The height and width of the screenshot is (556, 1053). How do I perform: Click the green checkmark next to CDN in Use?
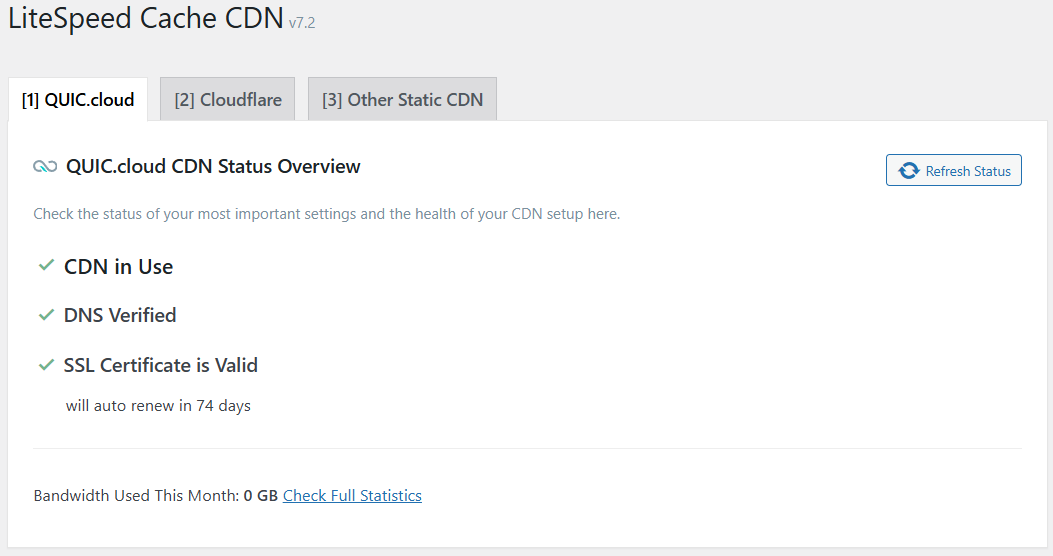coord(46,265)
